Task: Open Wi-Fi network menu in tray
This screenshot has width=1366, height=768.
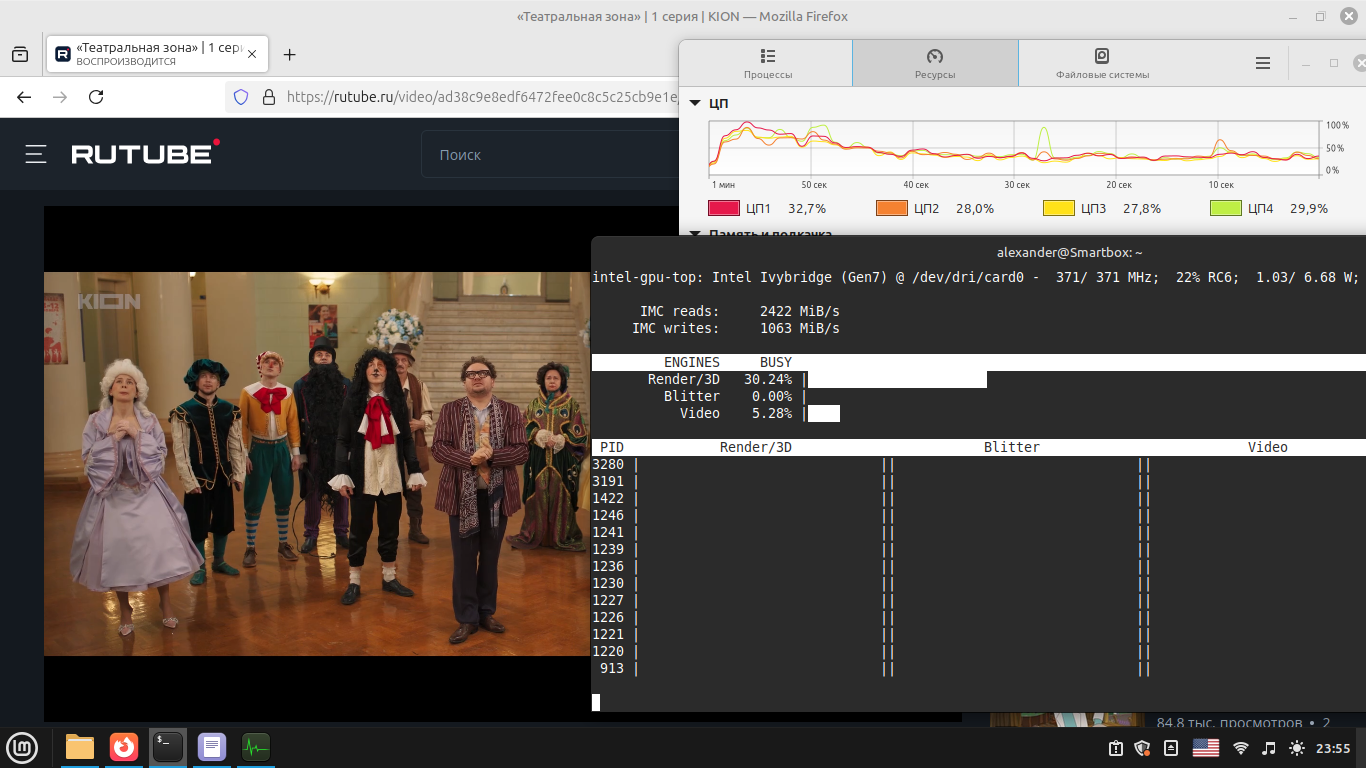Action: coord(1241,748)
